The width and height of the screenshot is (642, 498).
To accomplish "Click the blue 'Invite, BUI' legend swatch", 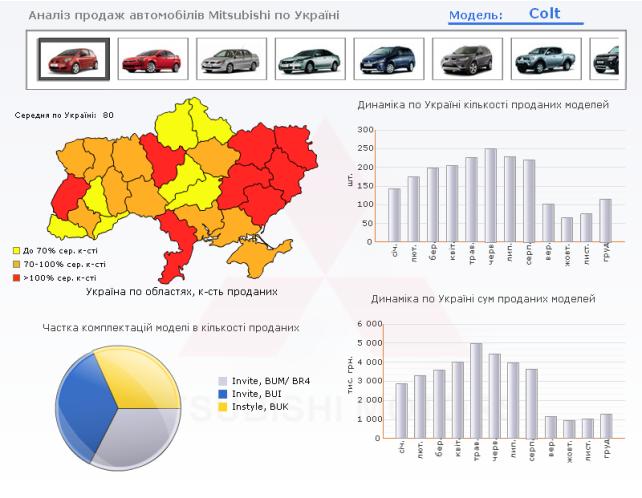I will (x=223, y=394).
